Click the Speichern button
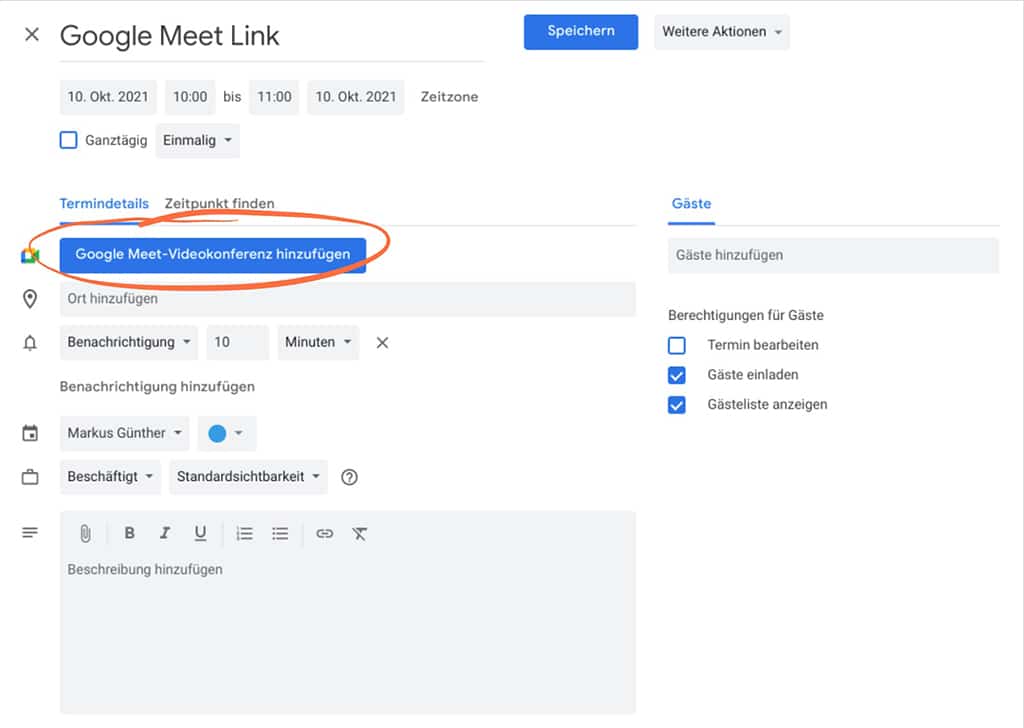The width and height of the screenshot is (1024, 728). click(581, 31)
